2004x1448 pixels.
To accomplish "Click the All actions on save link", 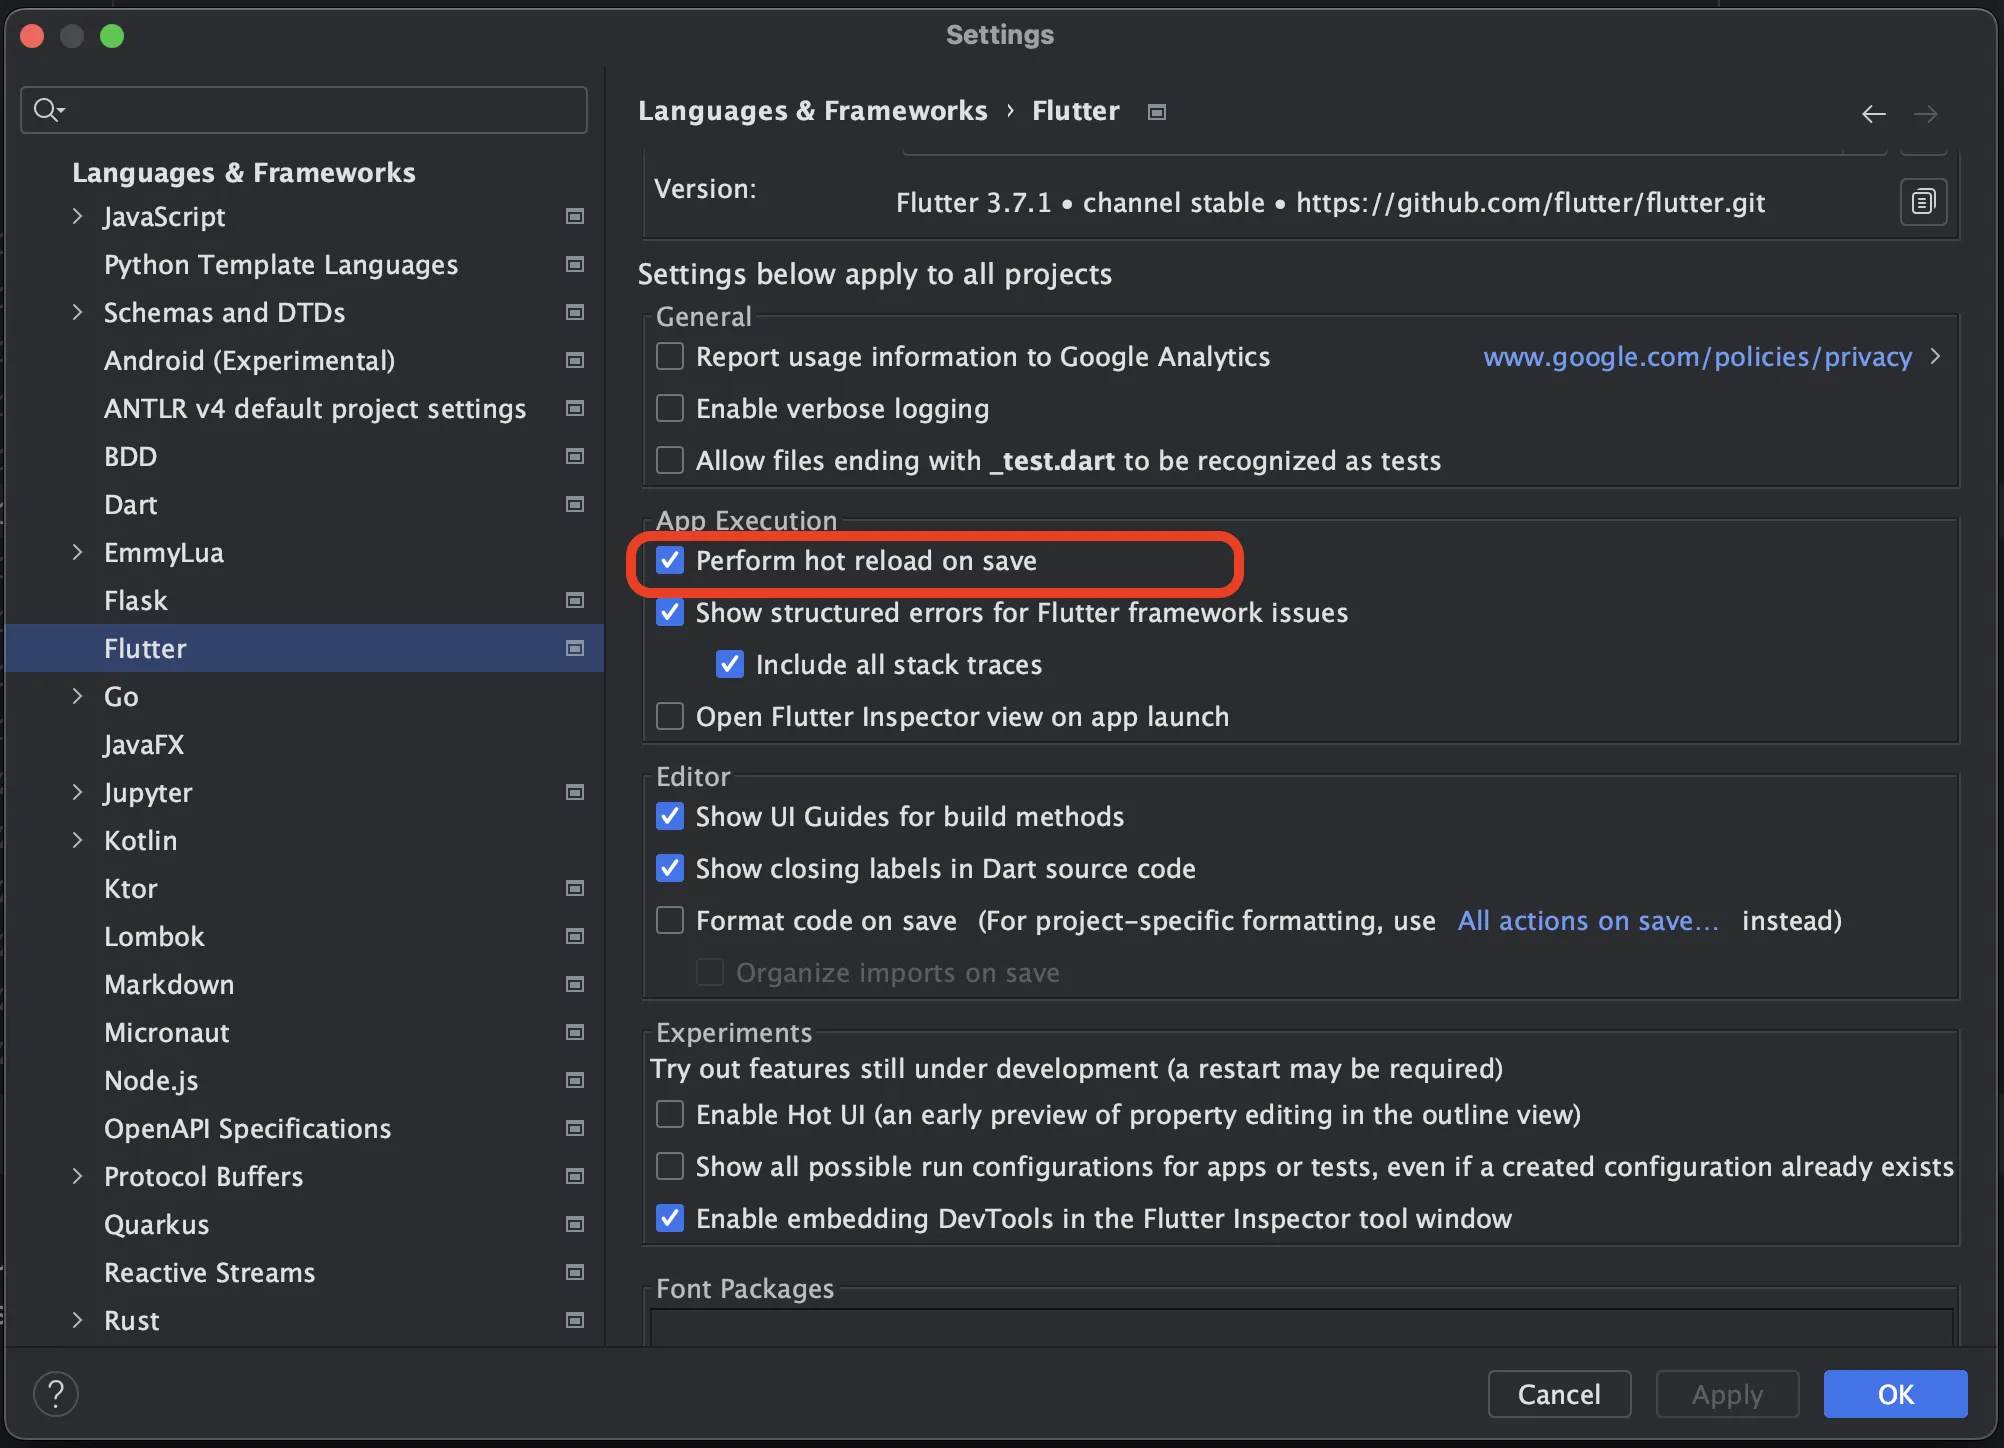I will point(1587,920).
